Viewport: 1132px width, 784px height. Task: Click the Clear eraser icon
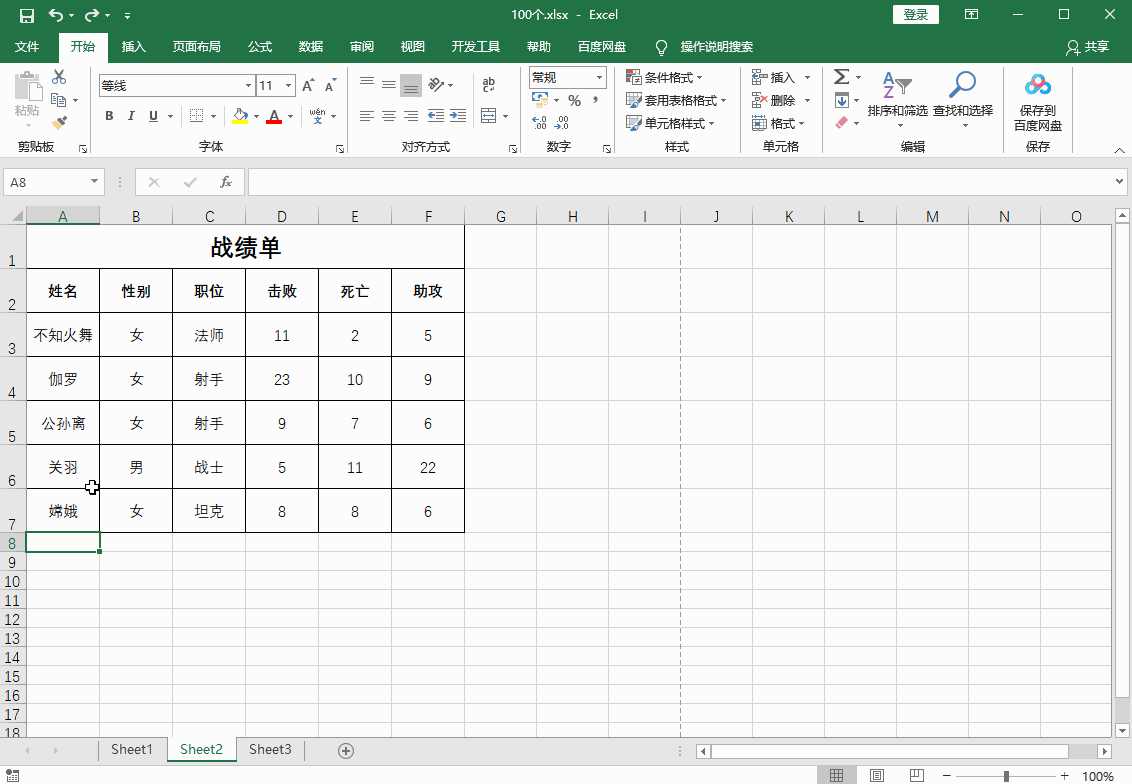pyautogui.click(x=842, y=123)
